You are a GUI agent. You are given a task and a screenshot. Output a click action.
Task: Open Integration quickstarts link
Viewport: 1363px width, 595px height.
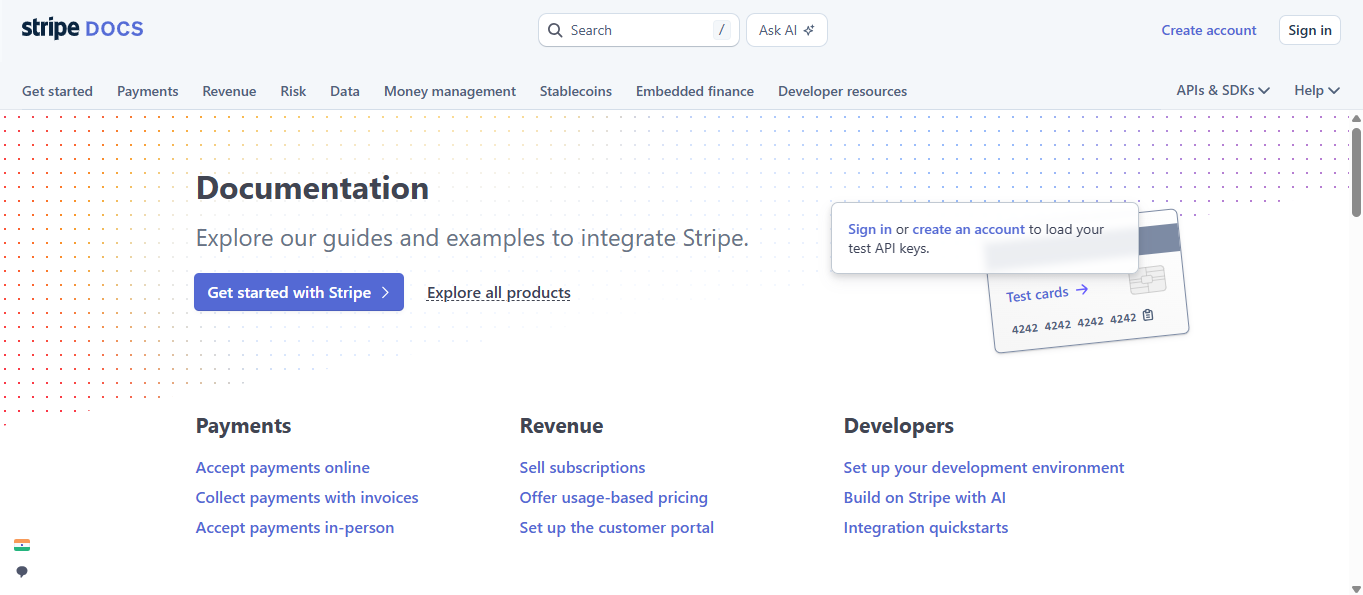(926, 528)
